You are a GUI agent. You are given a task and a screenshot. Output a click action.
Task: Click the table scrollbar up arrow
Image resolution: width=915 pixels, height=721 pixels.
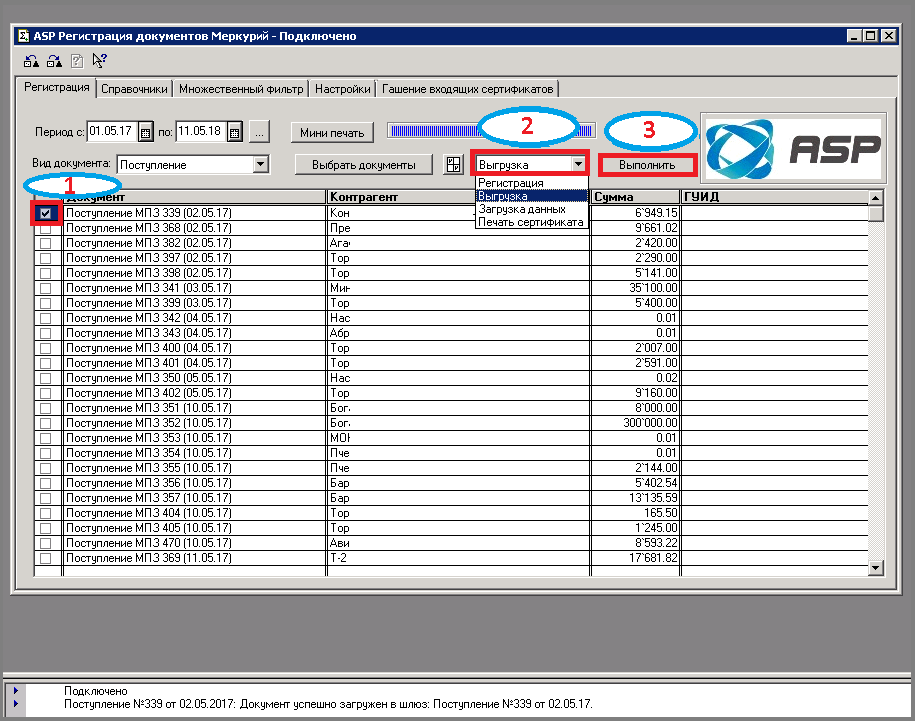(875, 198)
